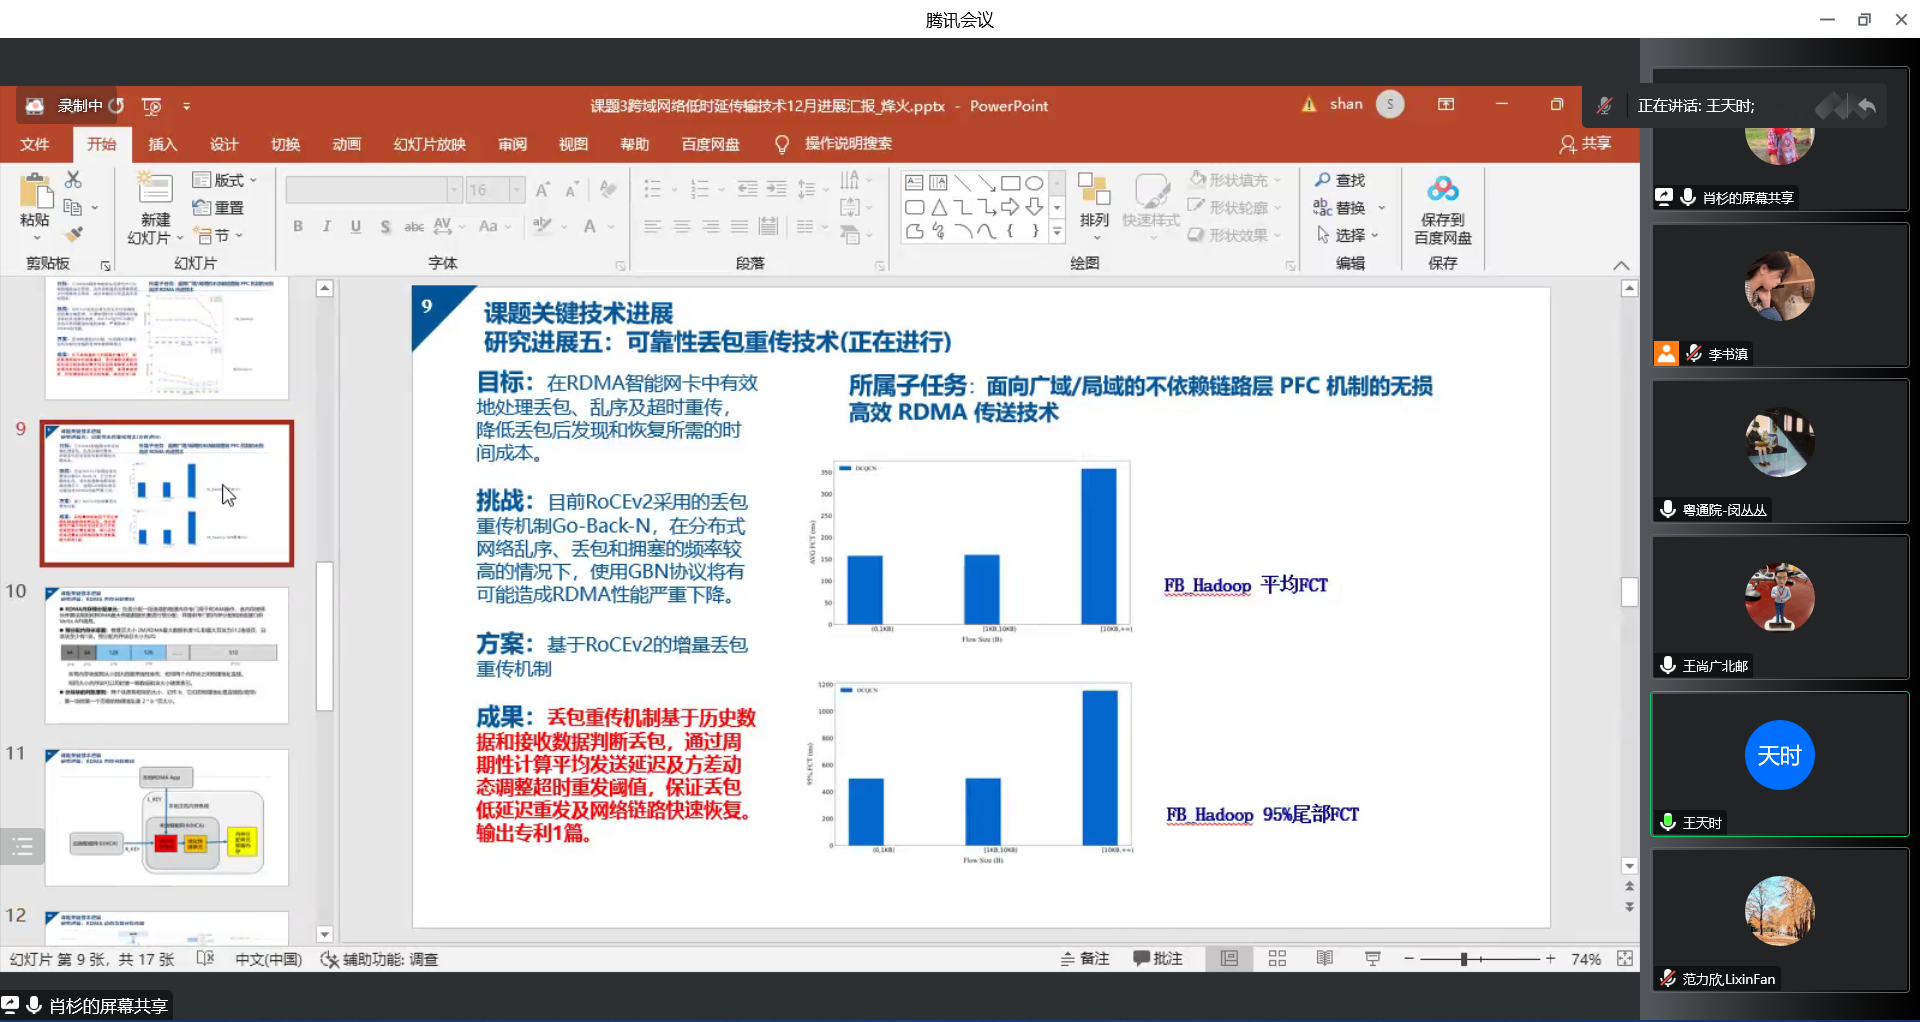Screen dimensions: 1920x1022
Task: Toggle the 备注 notes pane
Action: coord(1085,959)
